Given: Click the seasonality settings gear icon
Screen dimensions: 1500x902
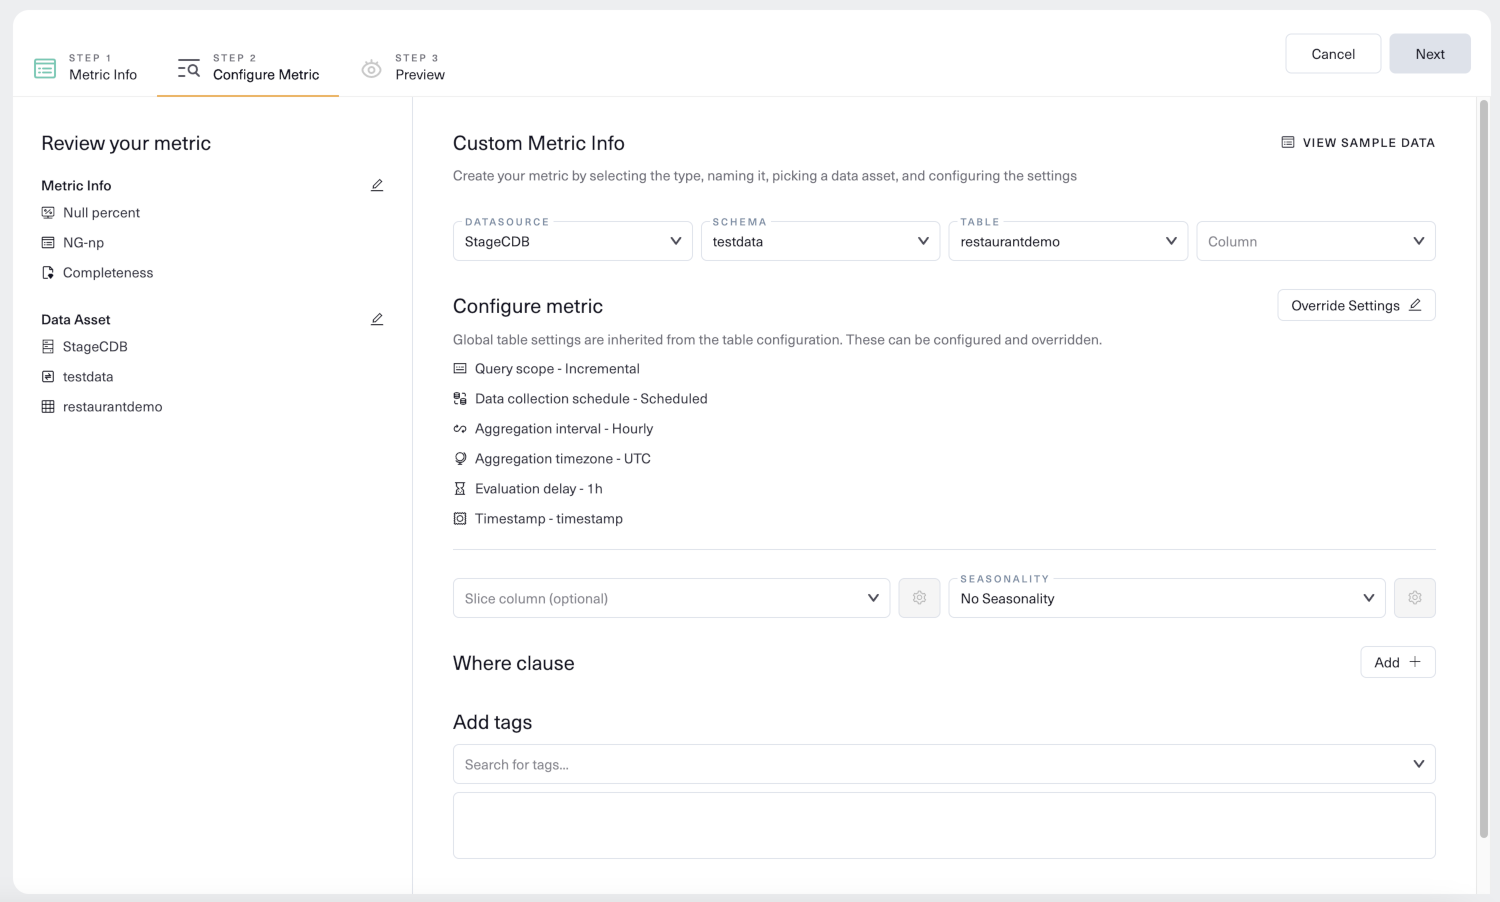Looking at the screenshot, I should tap(1415, 598).
